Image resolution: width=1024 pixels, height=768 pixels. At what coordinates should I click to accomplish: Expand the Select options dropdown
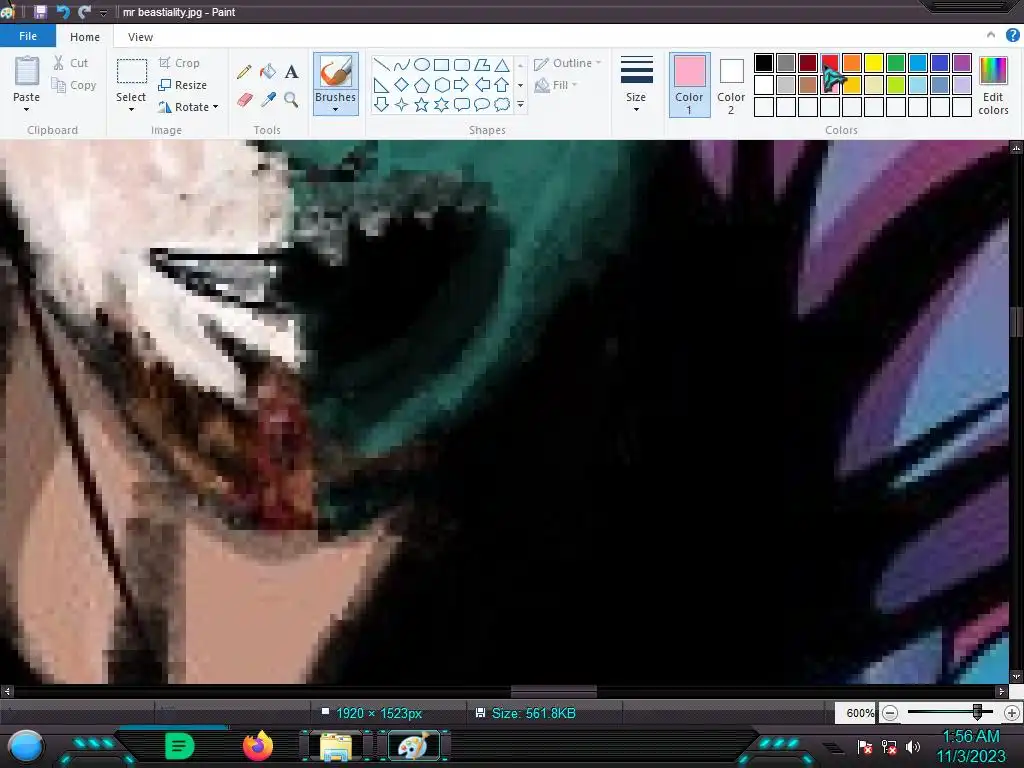[131, 110]
